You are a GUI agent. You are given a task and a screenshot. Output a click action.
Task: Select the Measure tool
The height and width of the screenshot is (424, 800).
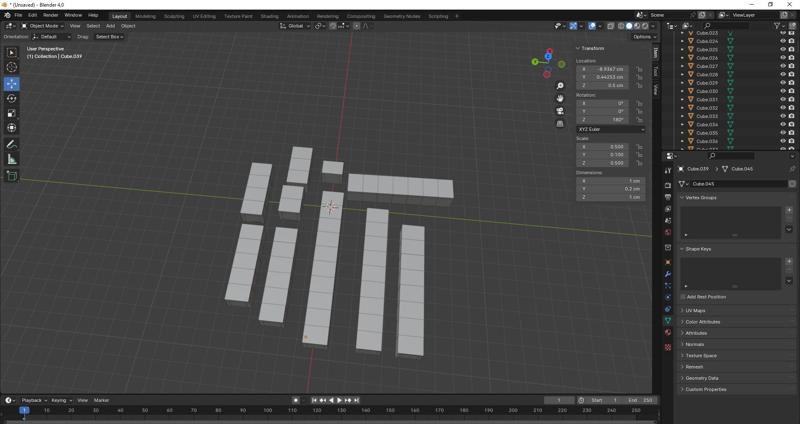tap(12, 160)
